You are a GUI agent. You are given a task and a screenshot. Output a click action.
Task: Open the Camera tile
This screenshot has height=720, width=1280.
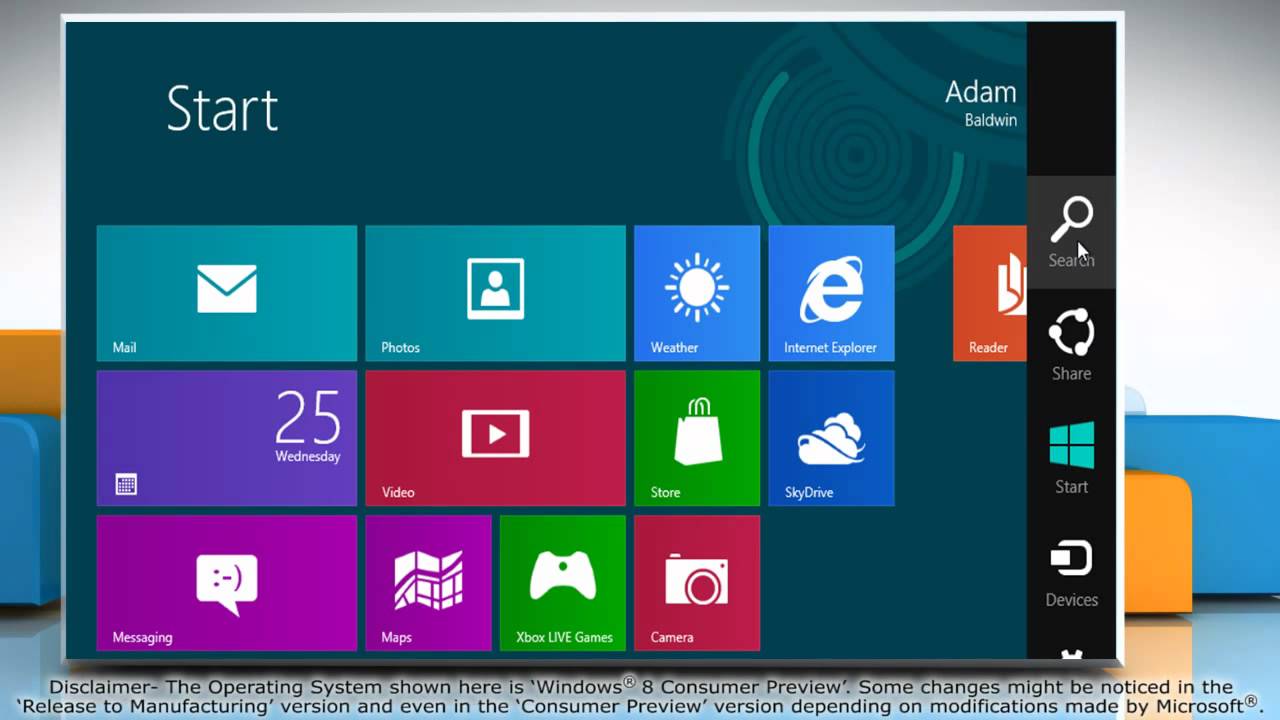[x=697, y=583]
